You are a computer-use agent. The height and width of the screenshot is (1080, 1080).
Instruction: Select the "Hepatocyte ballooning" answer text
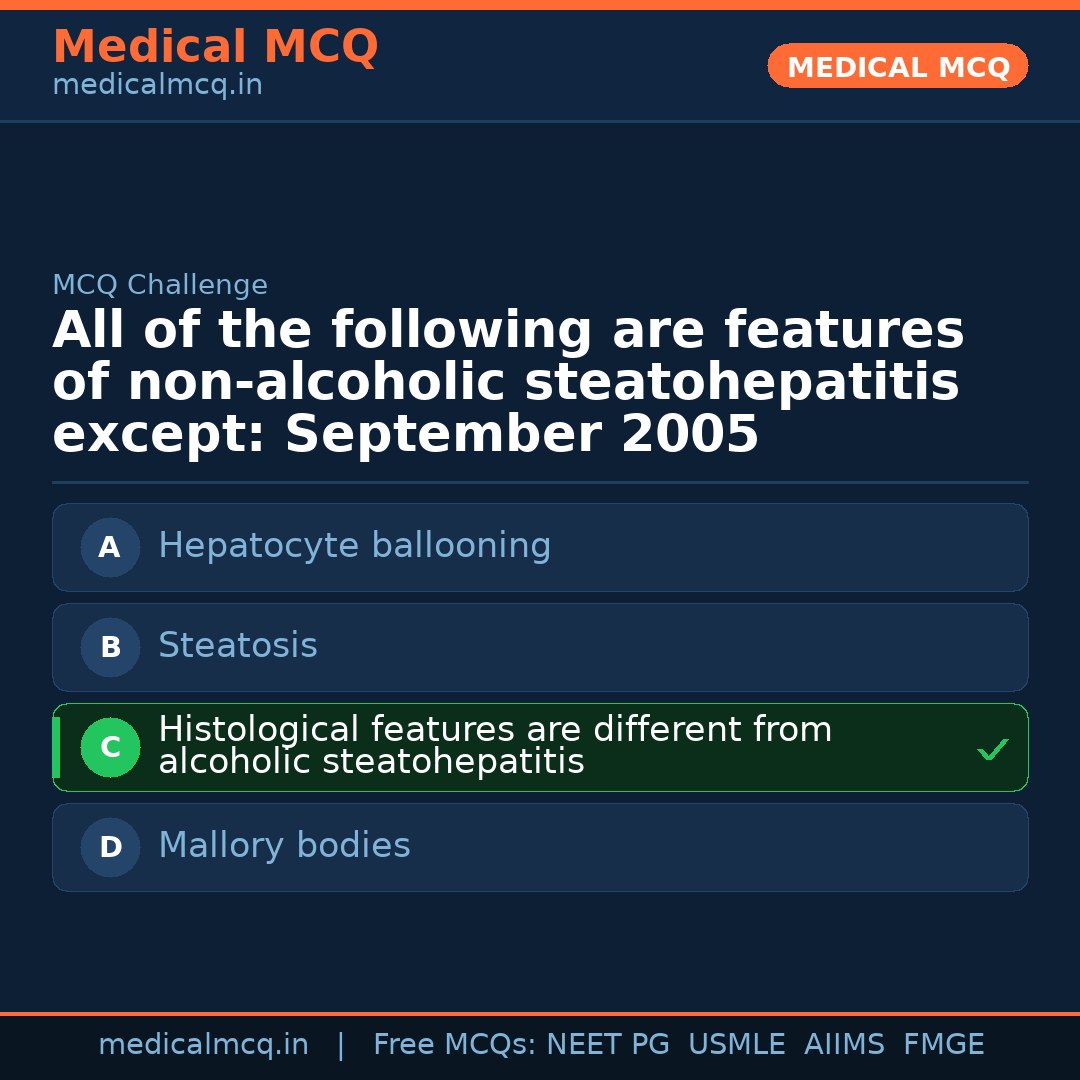[354, 546]
